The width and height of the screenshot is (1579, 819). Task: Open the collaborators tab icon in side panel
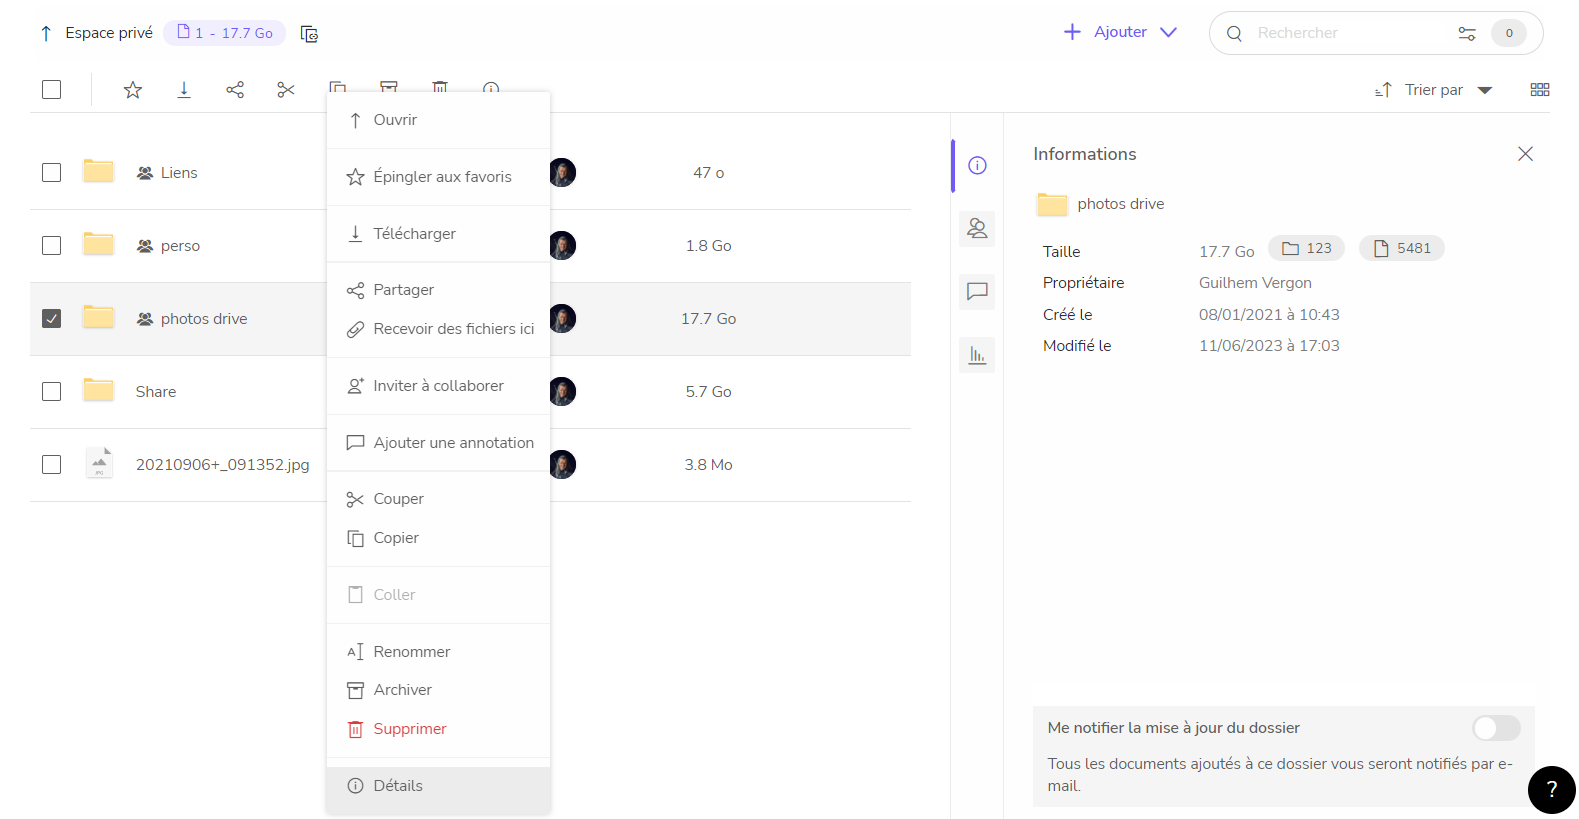click(977, 229)
